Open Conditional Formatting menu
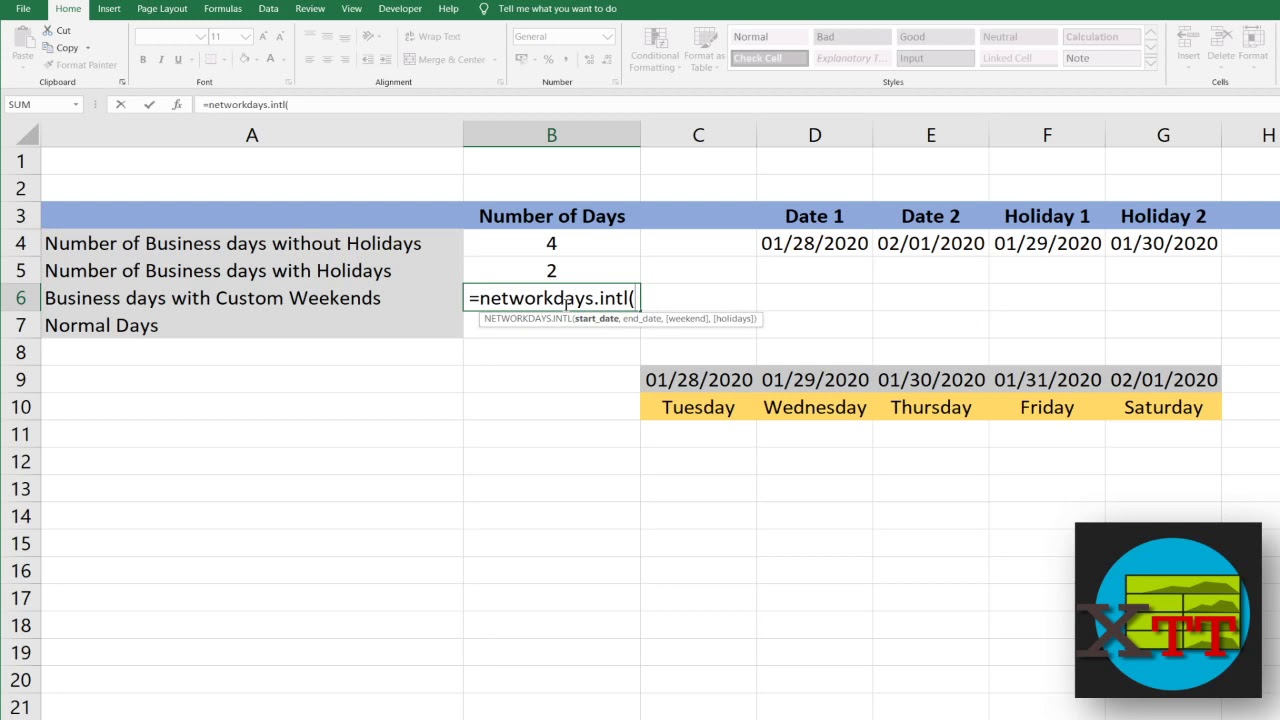 click(x=655, y=49)
